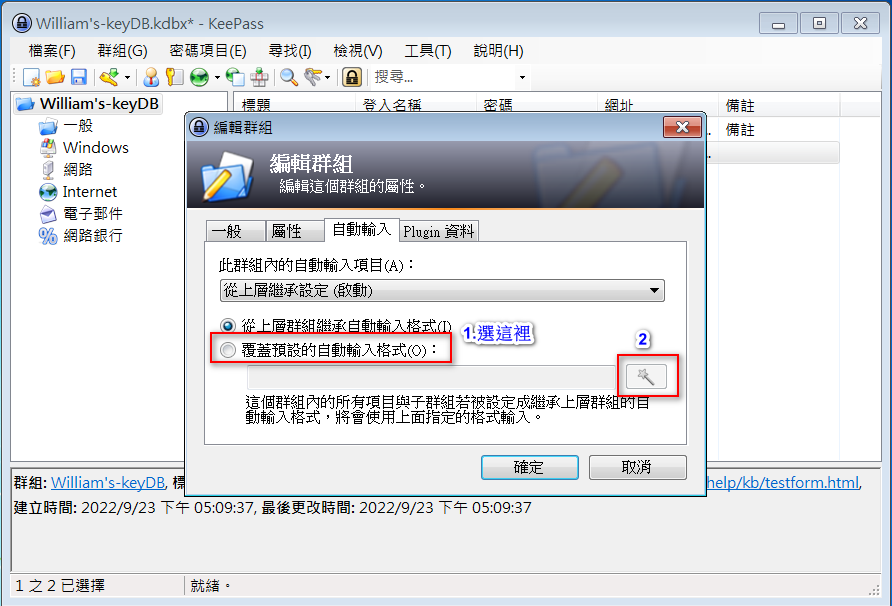The height and width of the screenshot is (606, 892).
Task: Click the 確定 button
Action: click(x=530, y=467)
